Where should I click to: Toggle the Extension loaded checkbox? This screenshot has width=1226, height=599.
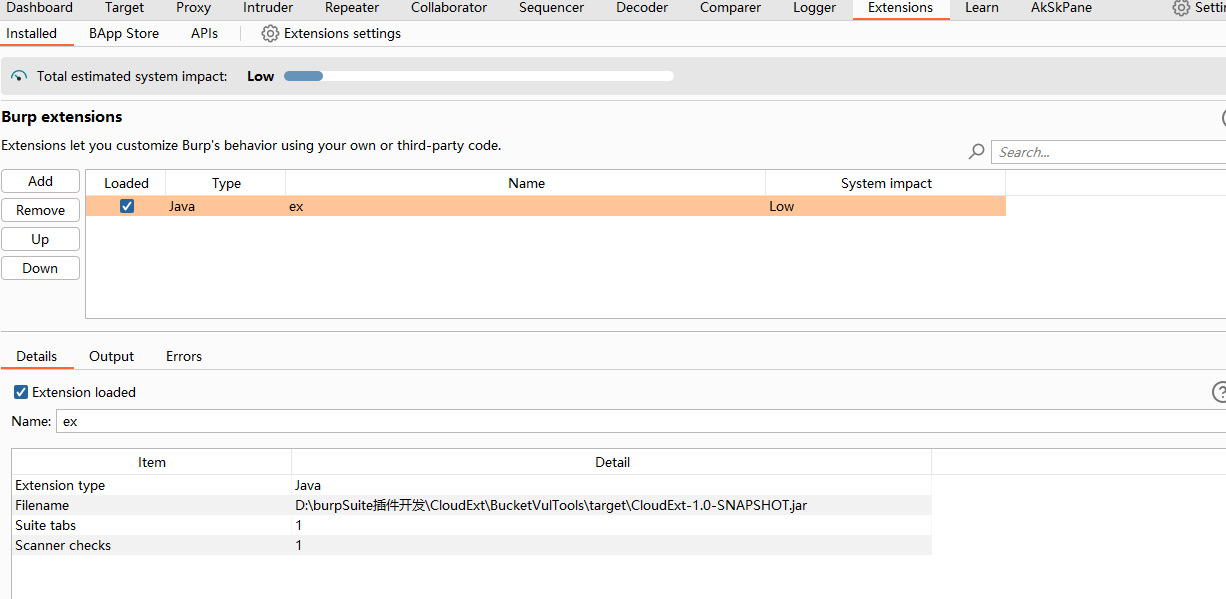(x=21, y=392)
